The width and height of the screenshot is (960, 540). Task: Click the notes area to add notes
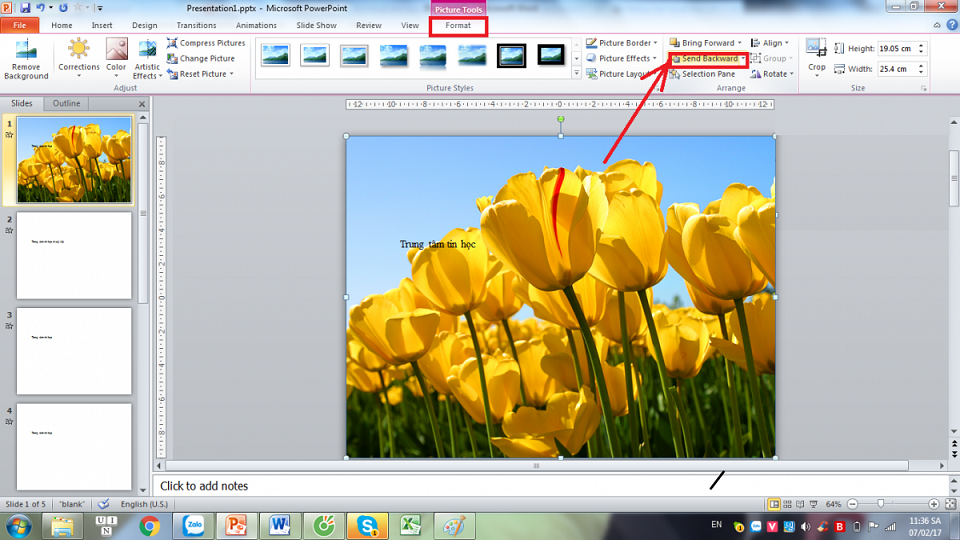click(x=549, y=486)
